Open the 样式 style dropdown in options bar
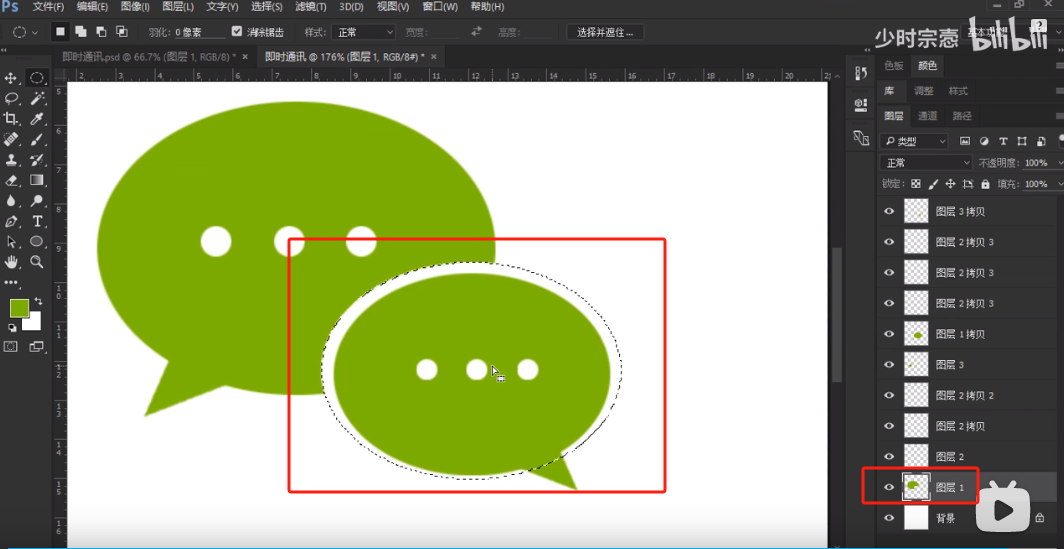 coord(363,32)
